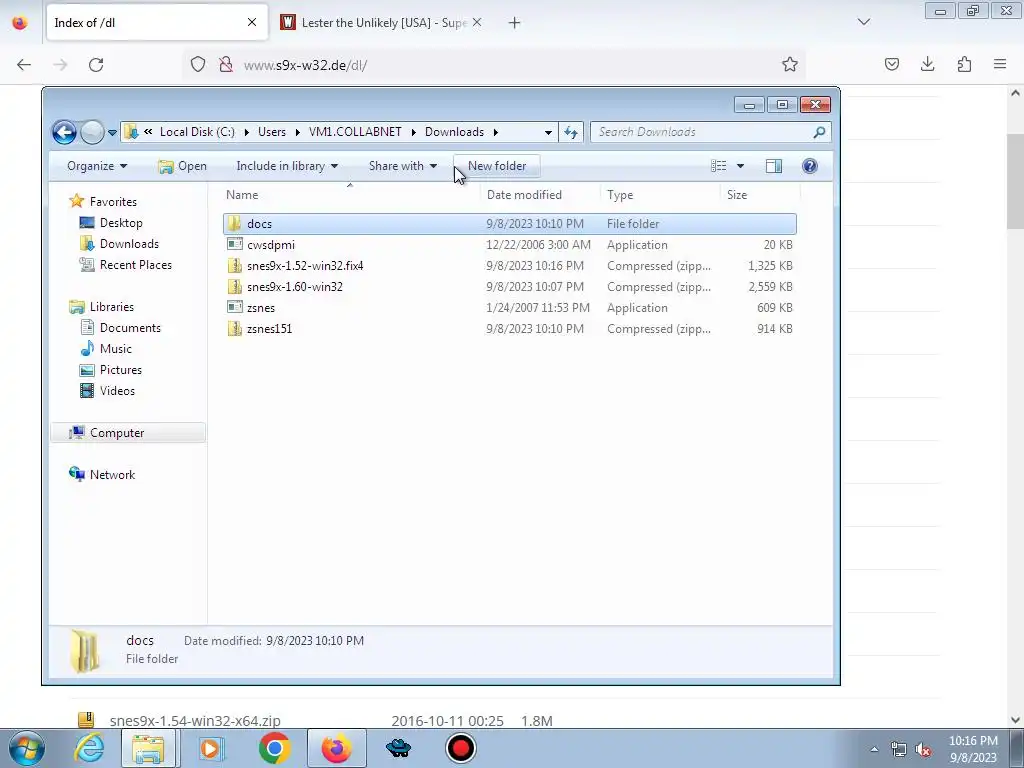The height and width of the screenshot is (768, 1024).
Task: Open the Firefox downloads panel
Action: [927, 64]
